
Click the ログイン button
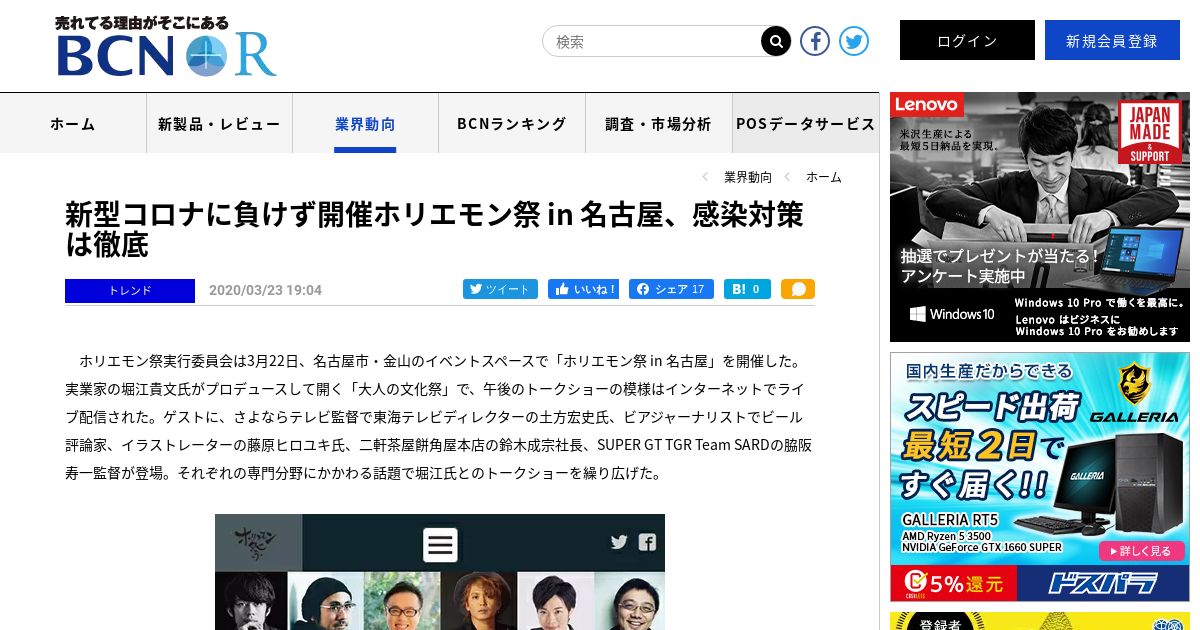pyautogui.click(x=967, y=40)
